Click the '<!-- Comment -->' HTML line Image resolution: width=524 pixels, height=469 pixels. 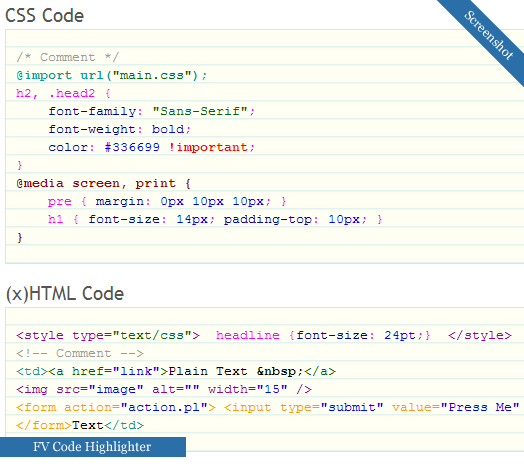80,353
